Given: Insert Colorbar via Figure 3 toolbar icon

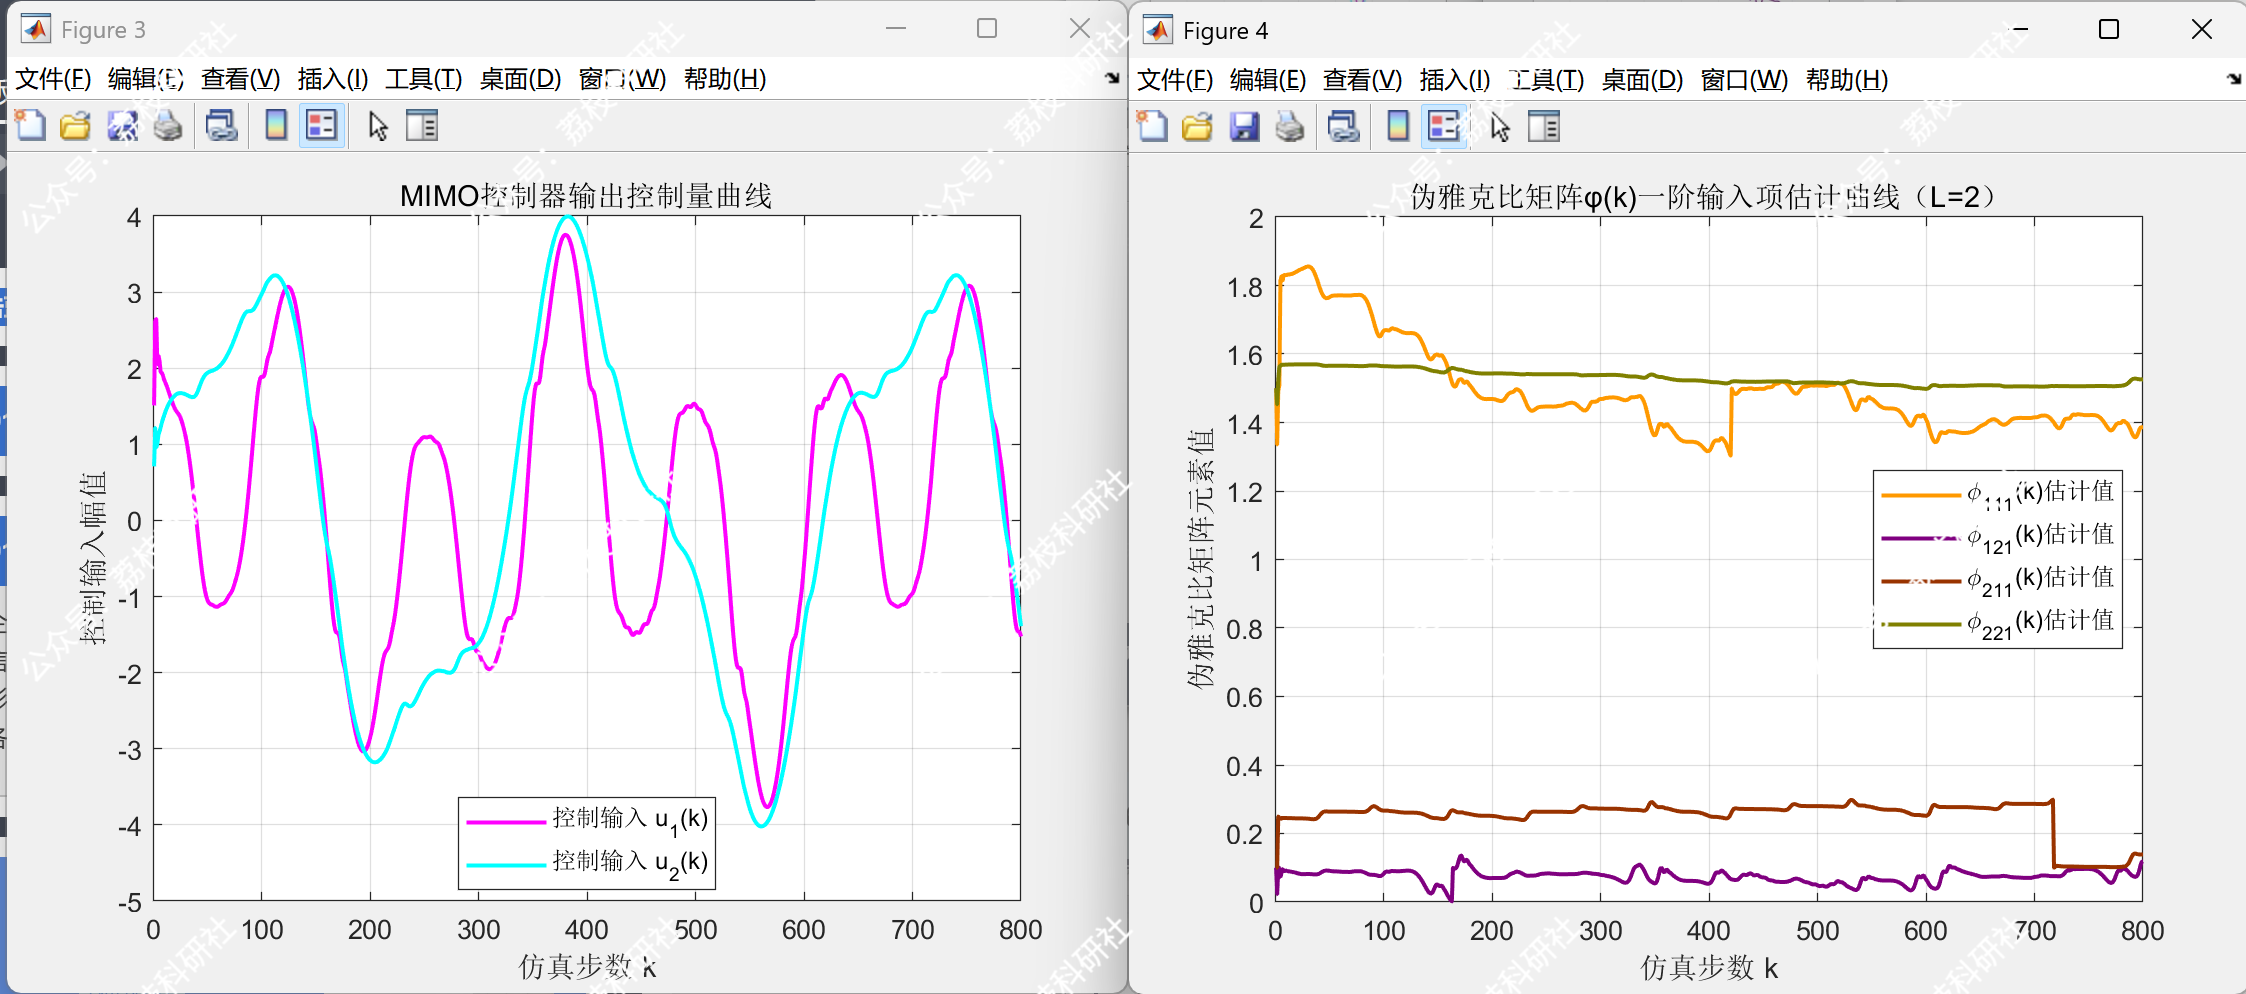Looking at the screenshot, I should [276, 126].
